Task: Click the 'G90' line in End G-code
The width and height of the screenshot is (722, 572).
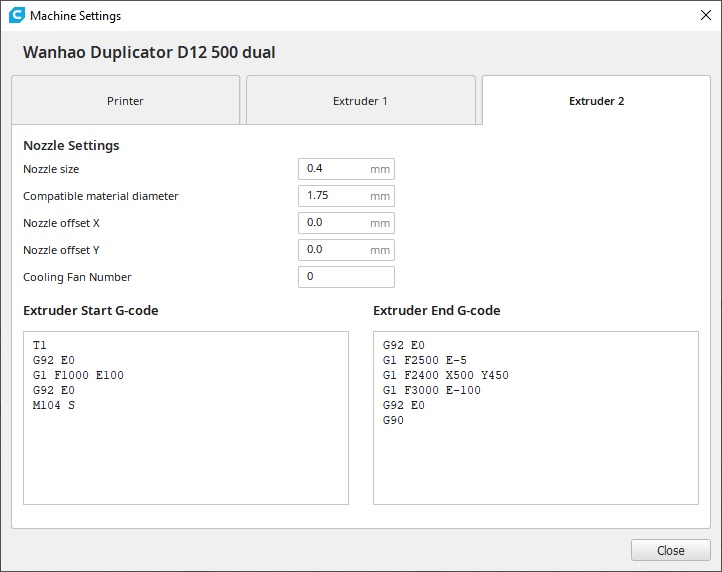Action: 393,420
